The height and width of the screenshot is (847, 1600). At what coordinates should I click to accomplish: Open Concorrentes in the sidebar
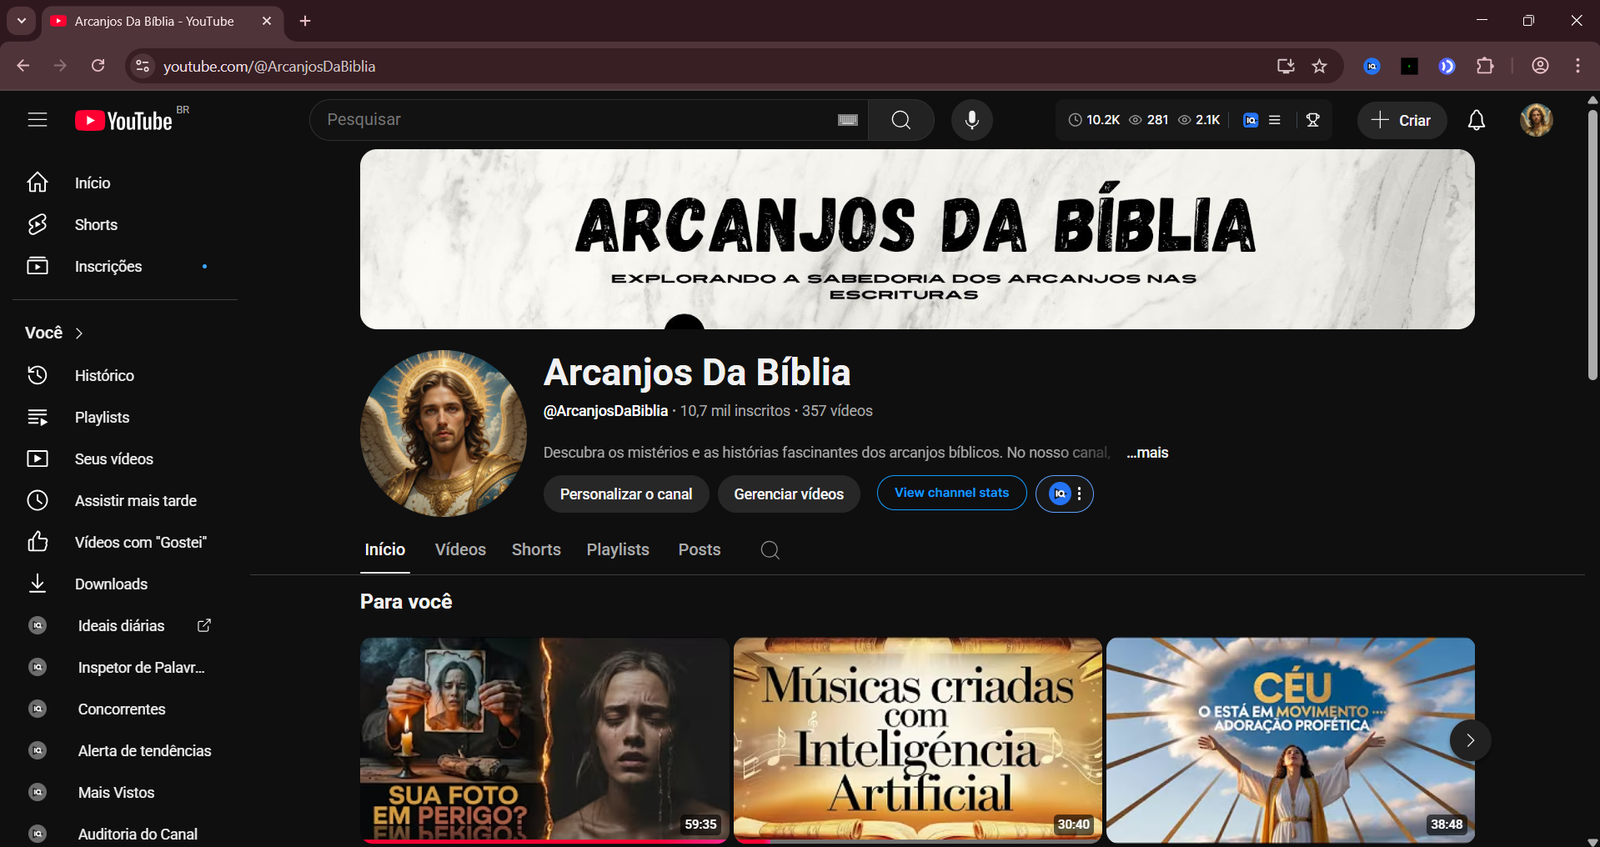[125, 709]
